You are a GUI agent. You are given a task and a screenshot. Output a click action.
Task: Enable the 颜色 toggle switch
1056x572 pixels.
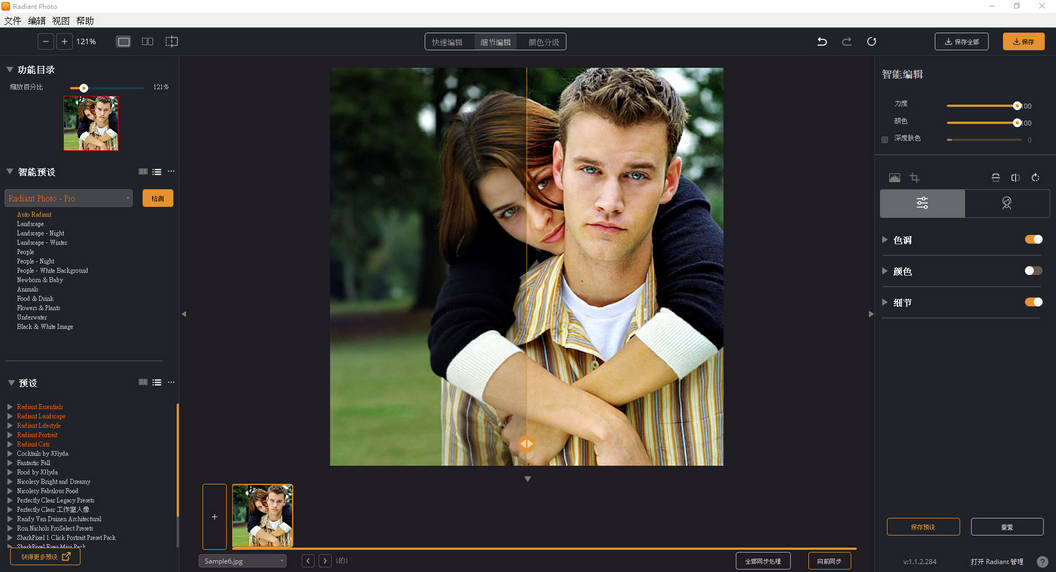[x=1033, y=271]
